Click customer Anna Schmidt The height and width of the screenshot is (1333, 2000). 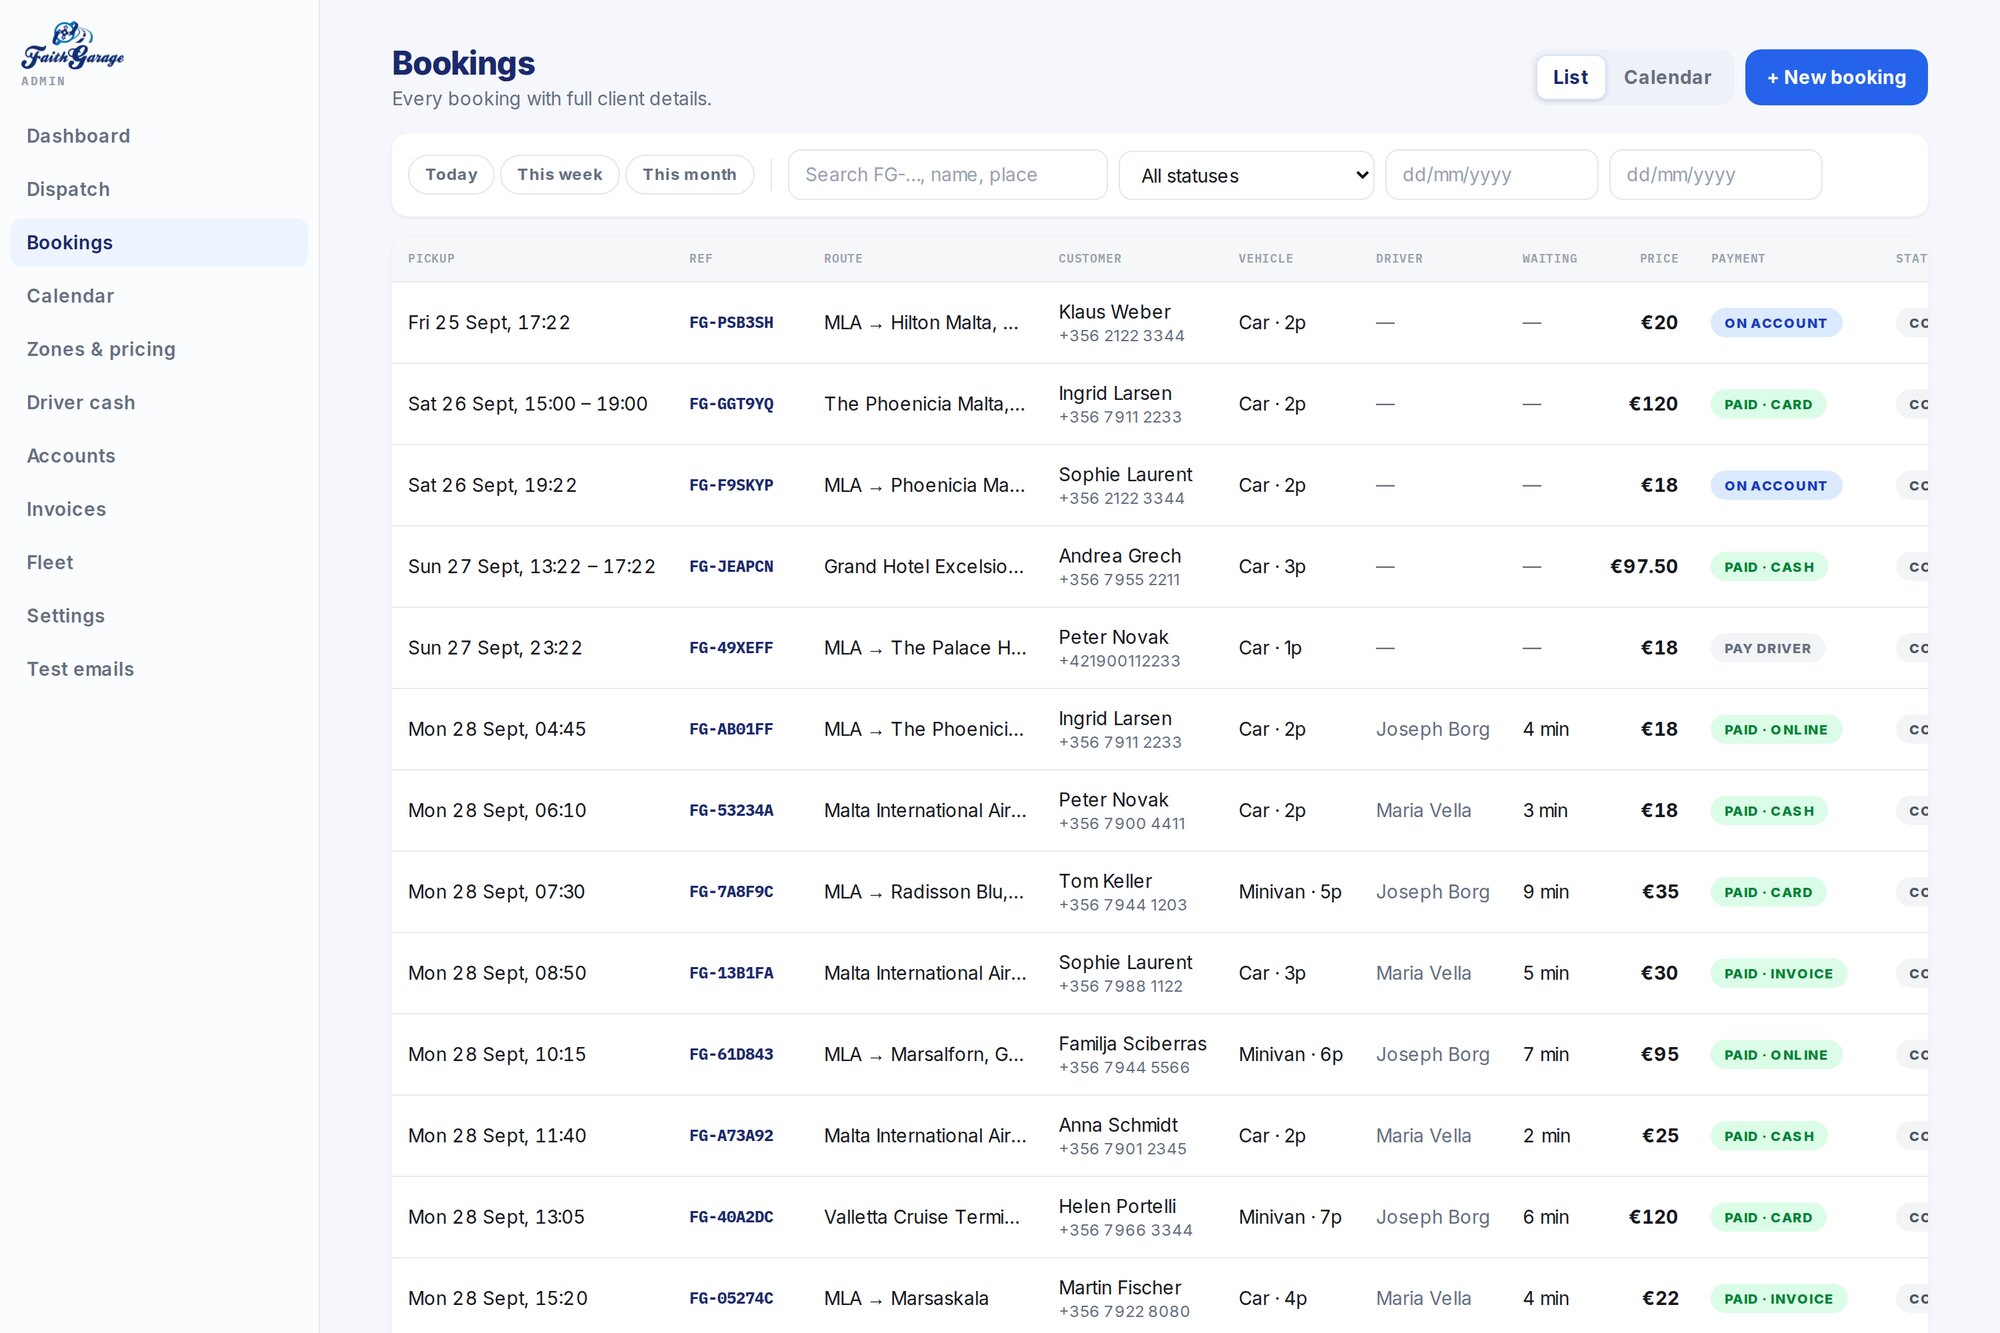tap(1118, 1125)
